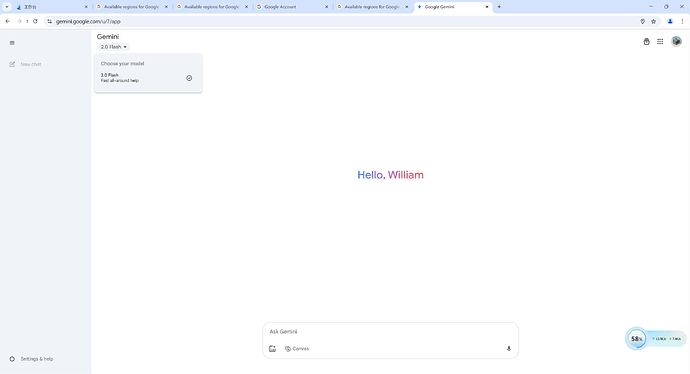The height and width of the screenshot is (374, 690).
Task: Open the tab search dropdown arrow
Action: [7, 7]
